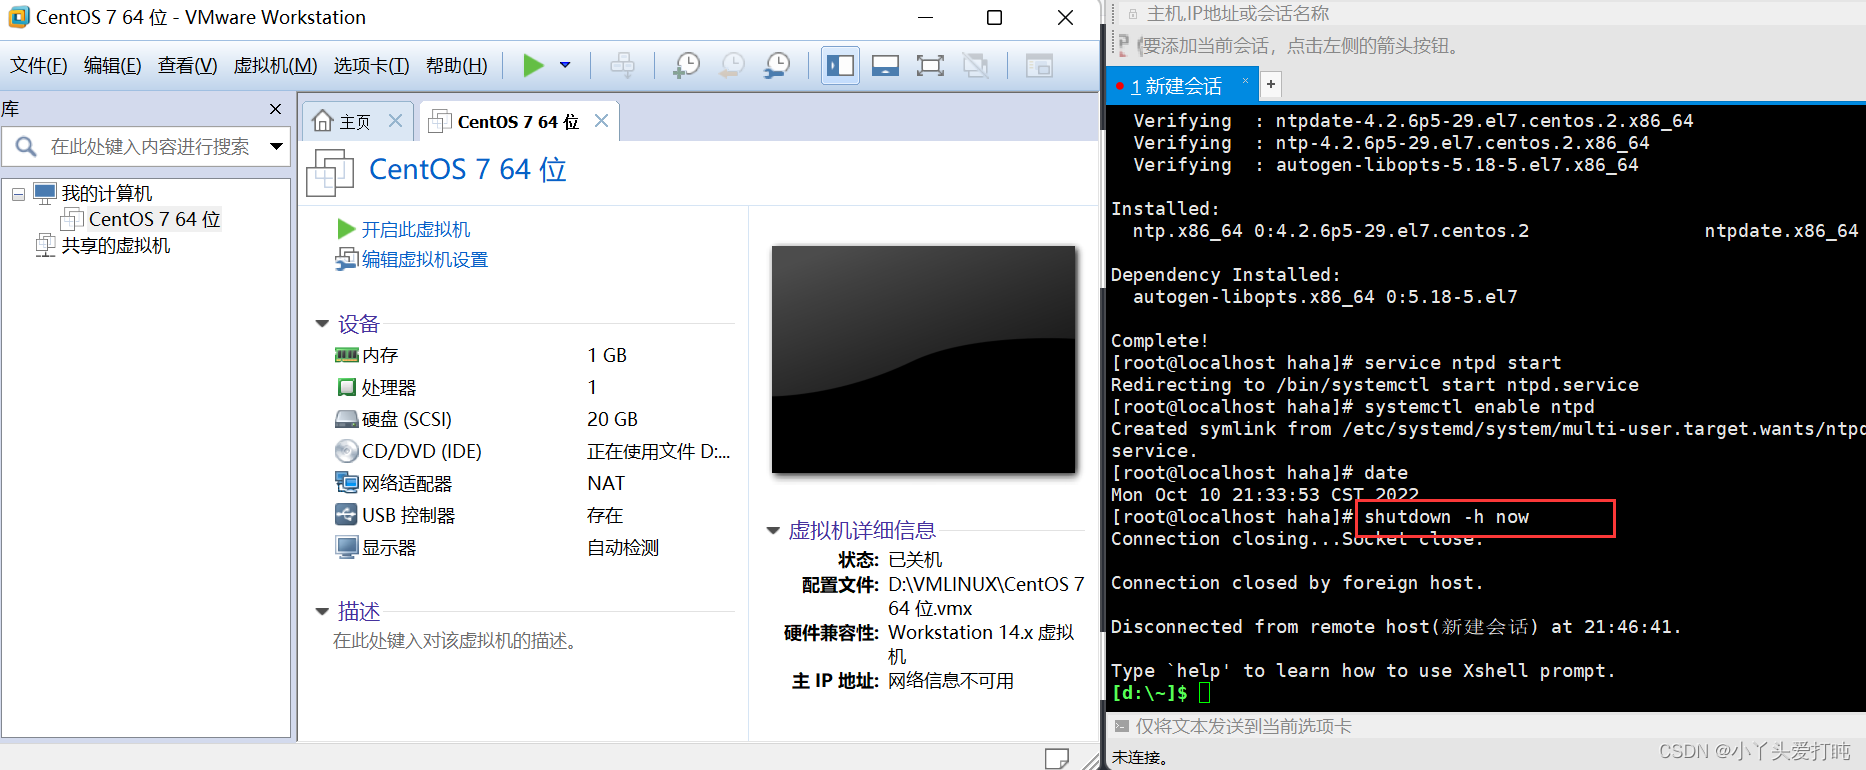
Task: Click the VM description input field
Action: [456, 641]
